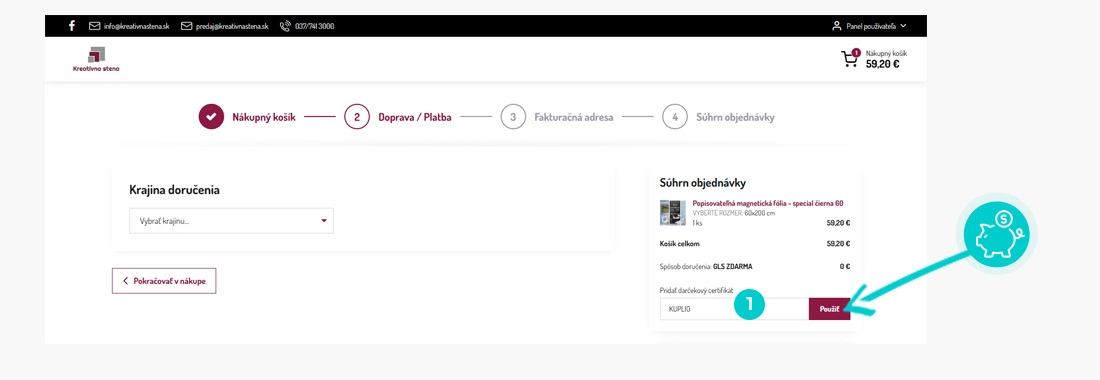
Task: Click the user profile icon
Action: (836, 26)
